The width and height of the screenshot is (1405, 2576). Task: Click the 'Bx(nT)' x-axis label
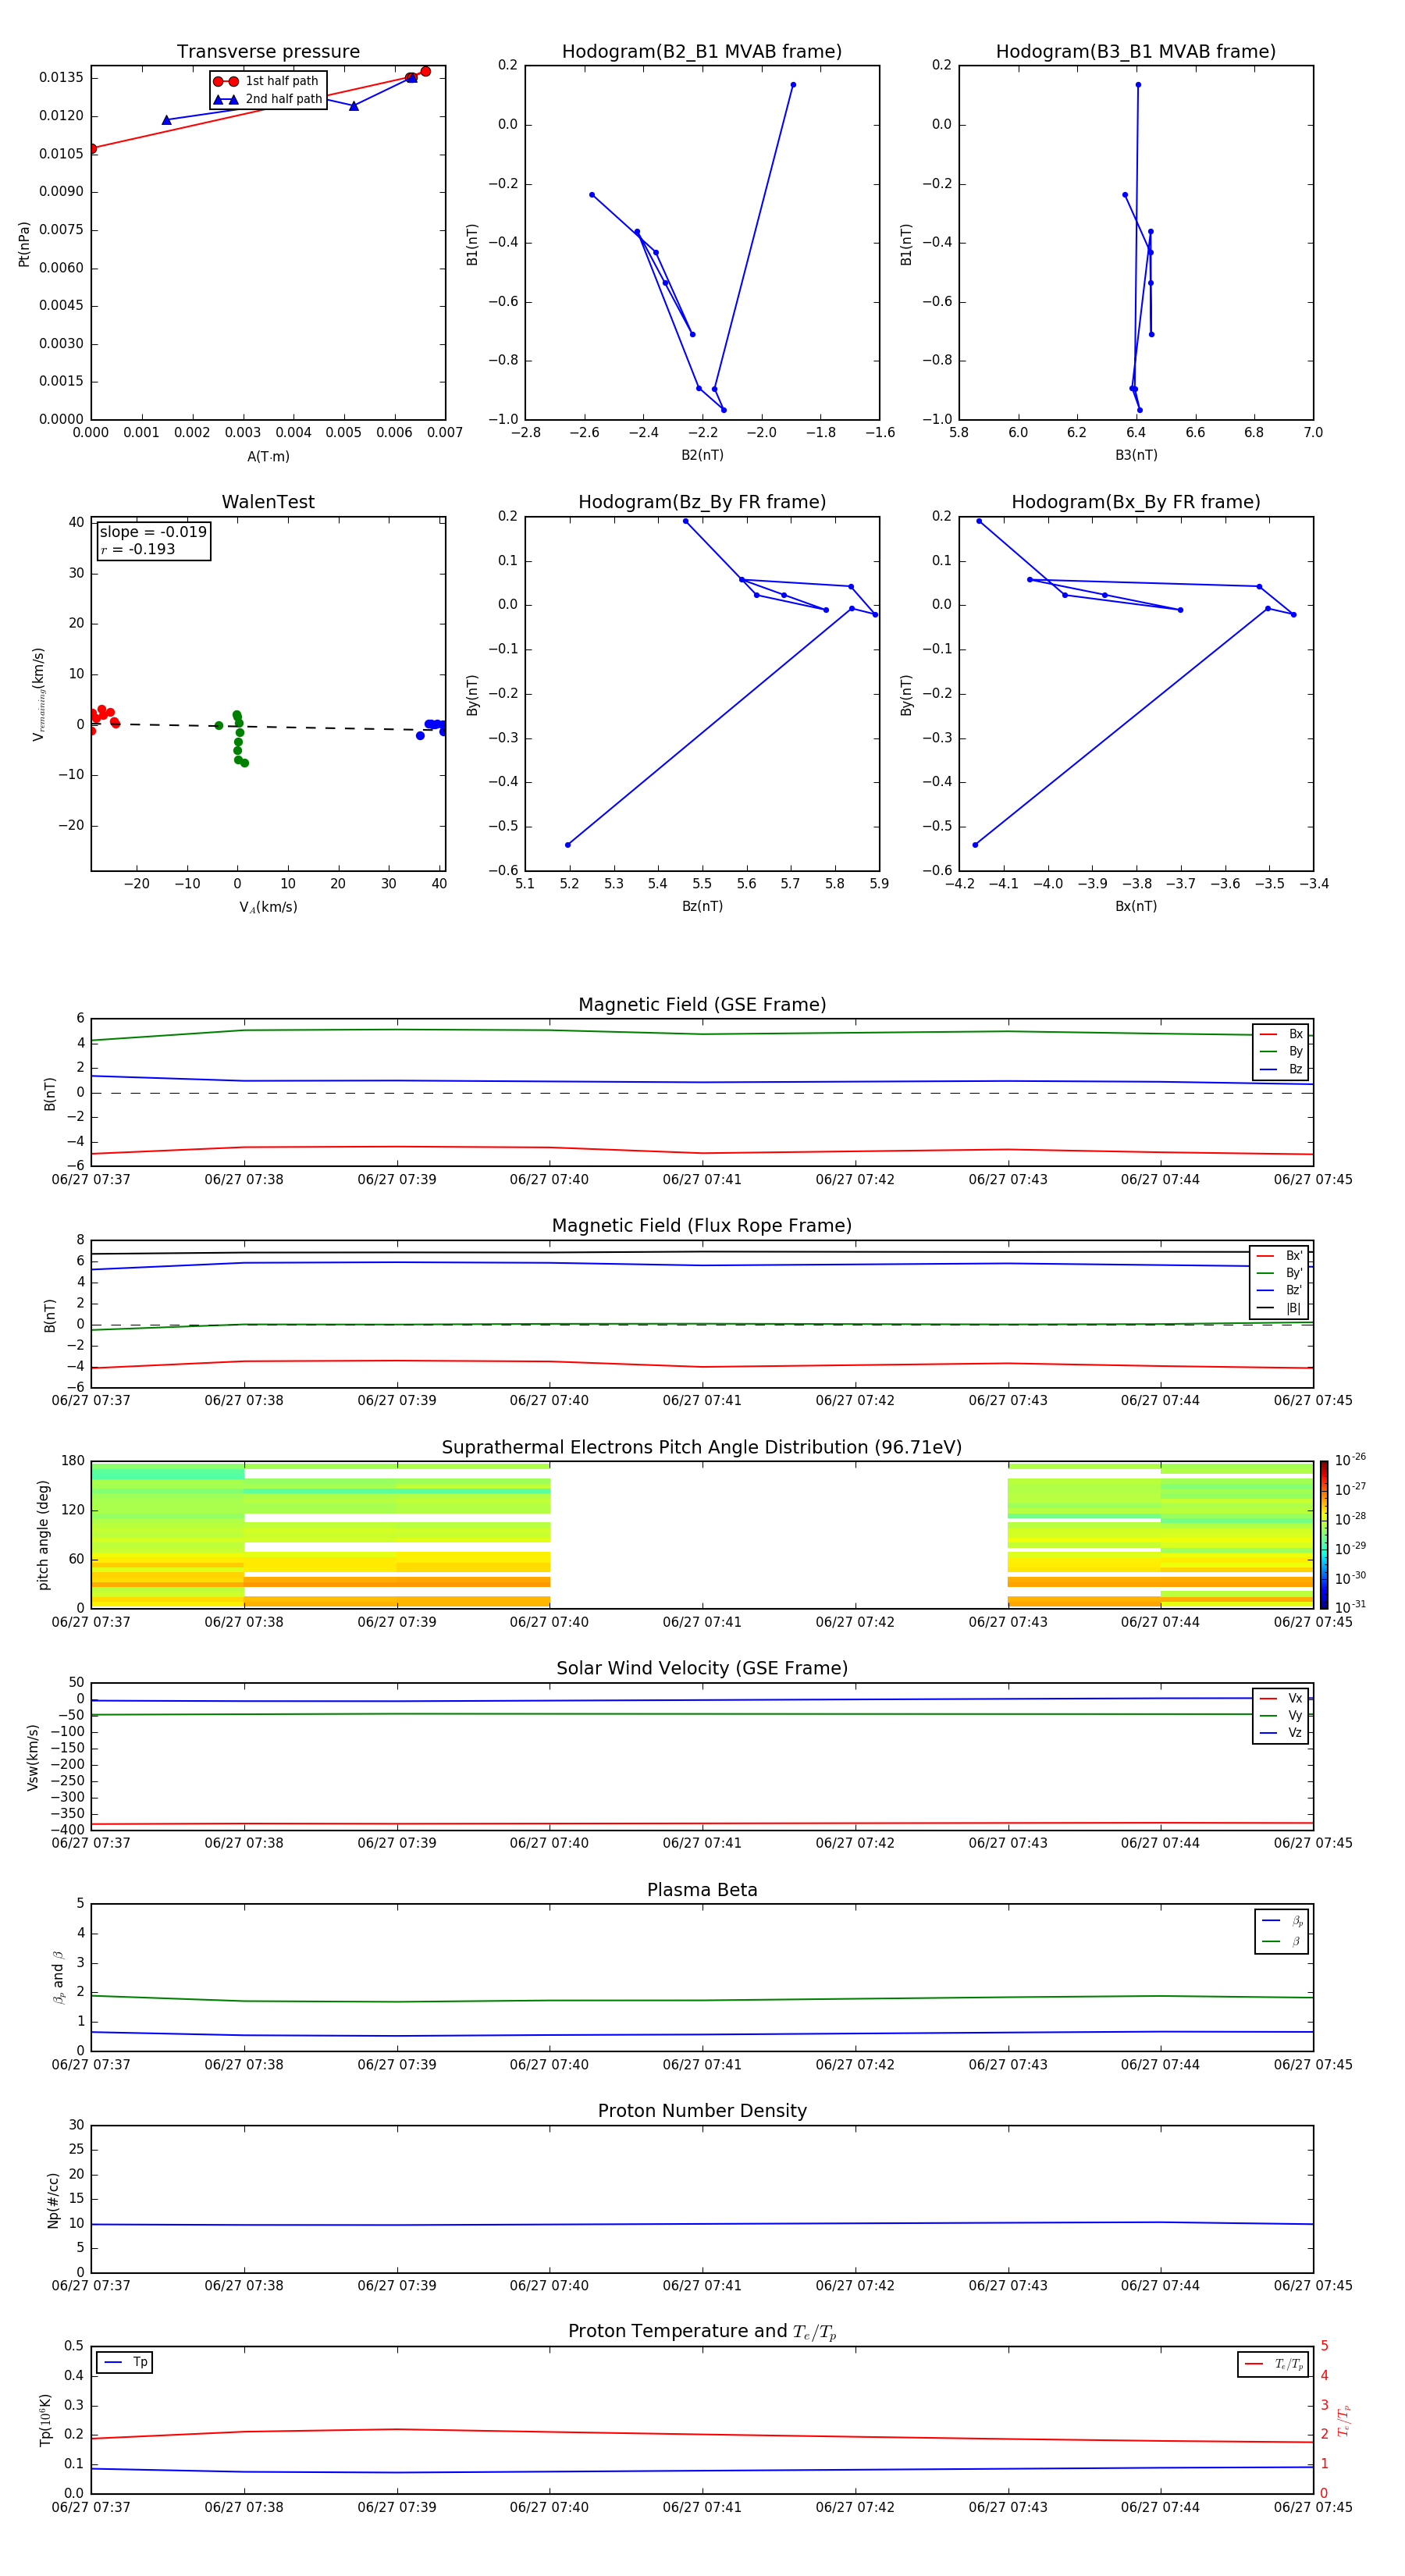(1136, 906)
